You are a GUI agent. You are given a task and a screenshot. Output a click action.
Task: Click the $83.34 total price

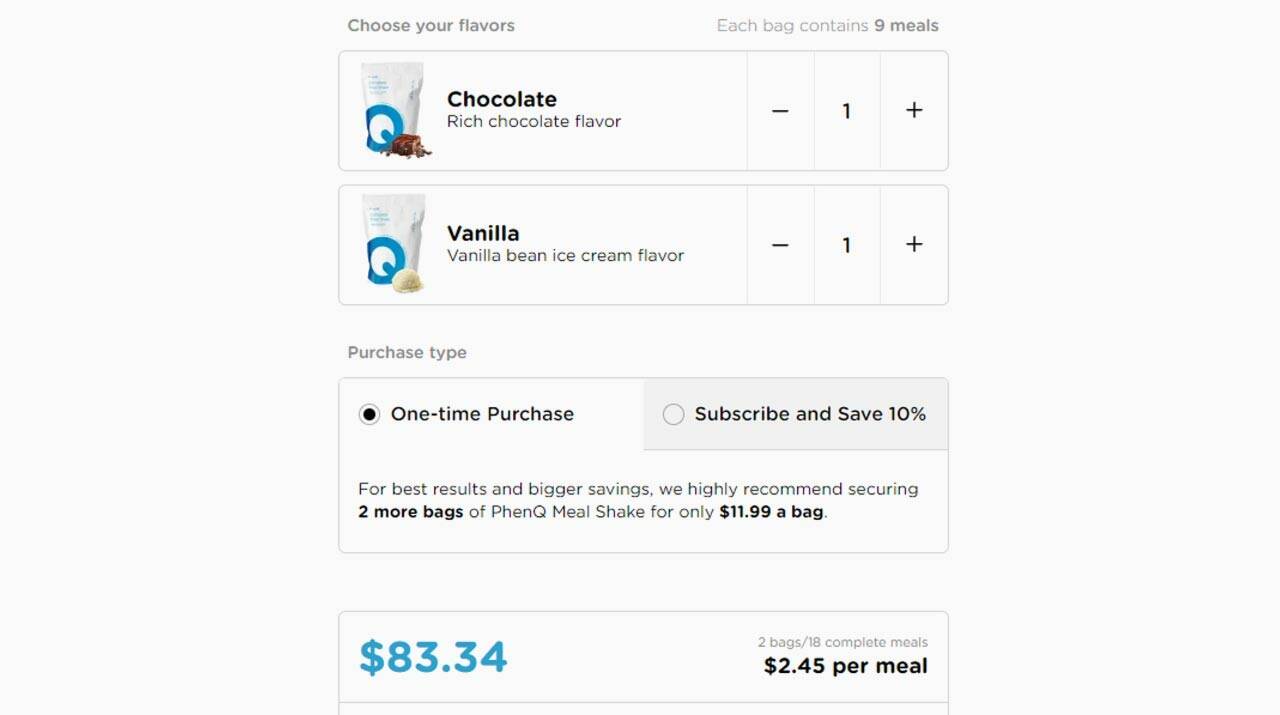click(433, 657)
